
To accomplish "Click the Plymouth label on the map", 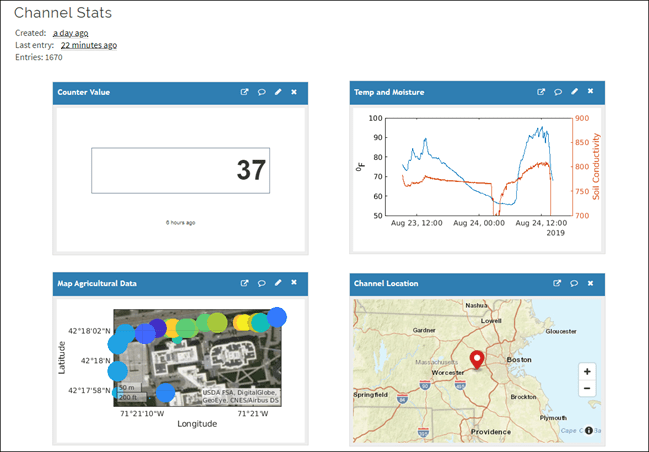I will pos(553,418).
